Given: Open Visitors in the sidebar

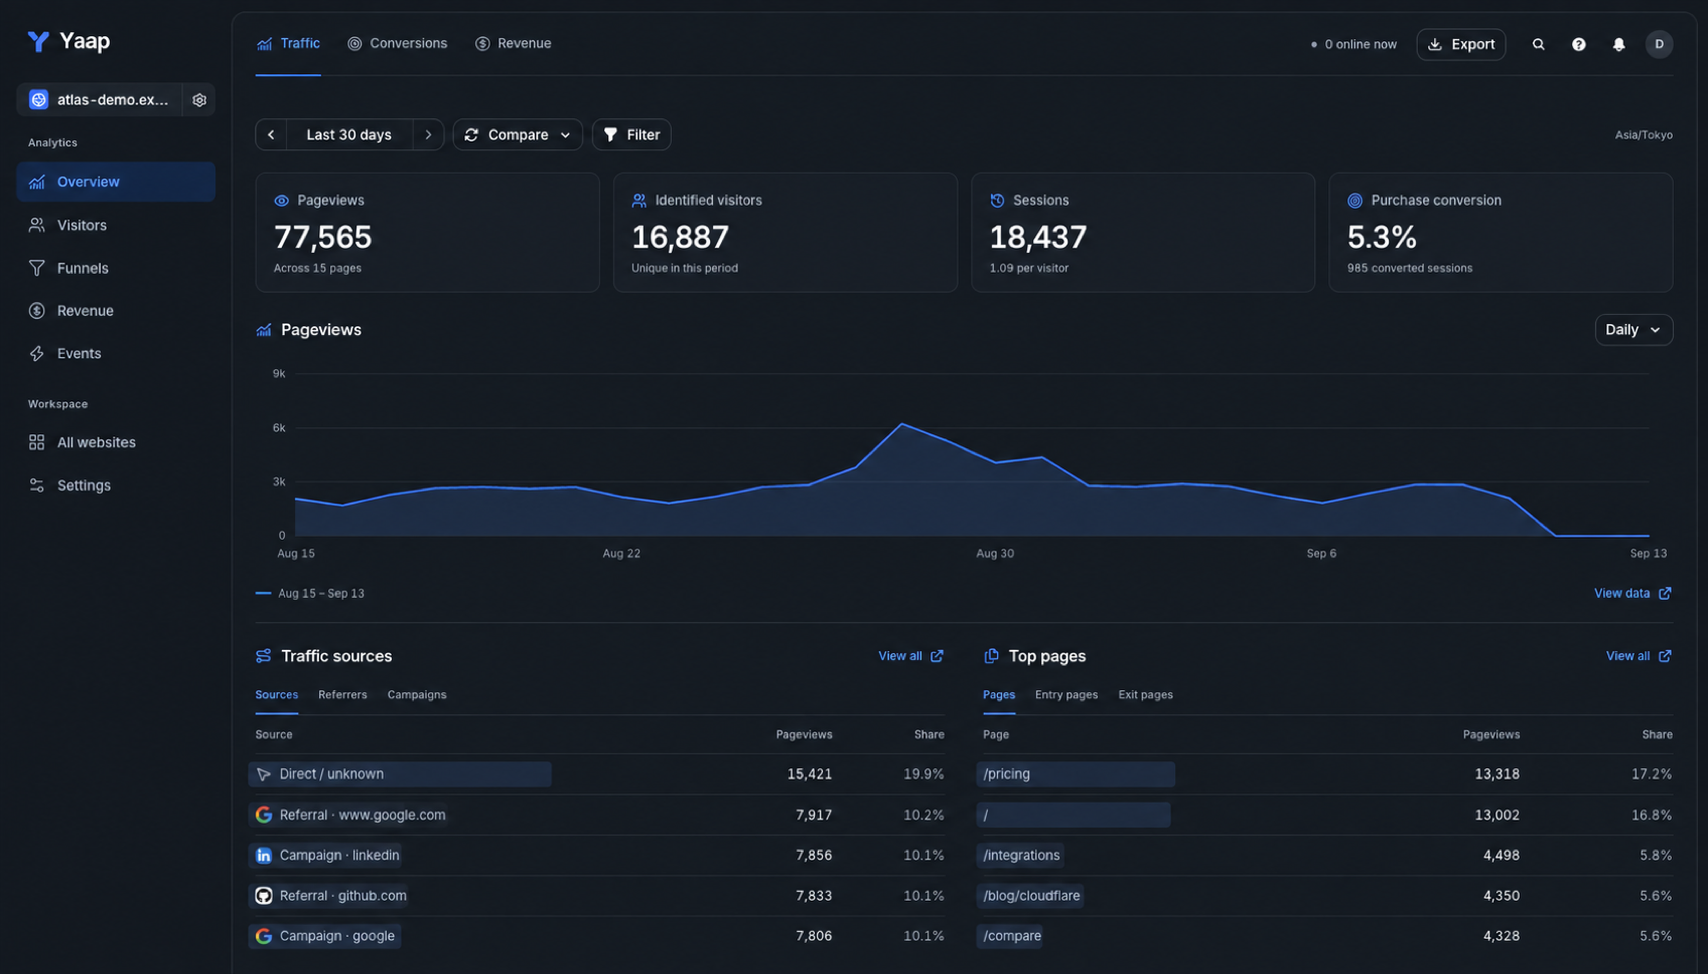Looking at the screenshot, I should click(x=116, y=226).
